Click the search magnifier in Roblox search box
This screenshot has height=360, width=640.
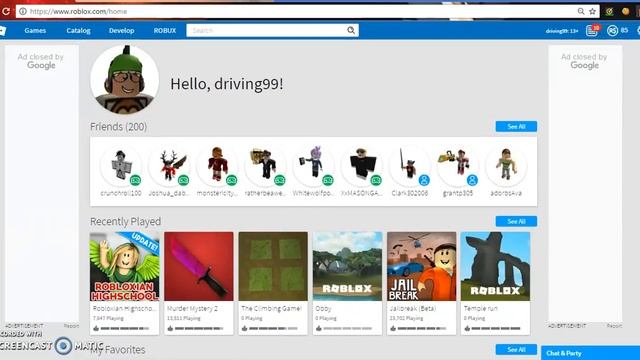click(351, 30)
